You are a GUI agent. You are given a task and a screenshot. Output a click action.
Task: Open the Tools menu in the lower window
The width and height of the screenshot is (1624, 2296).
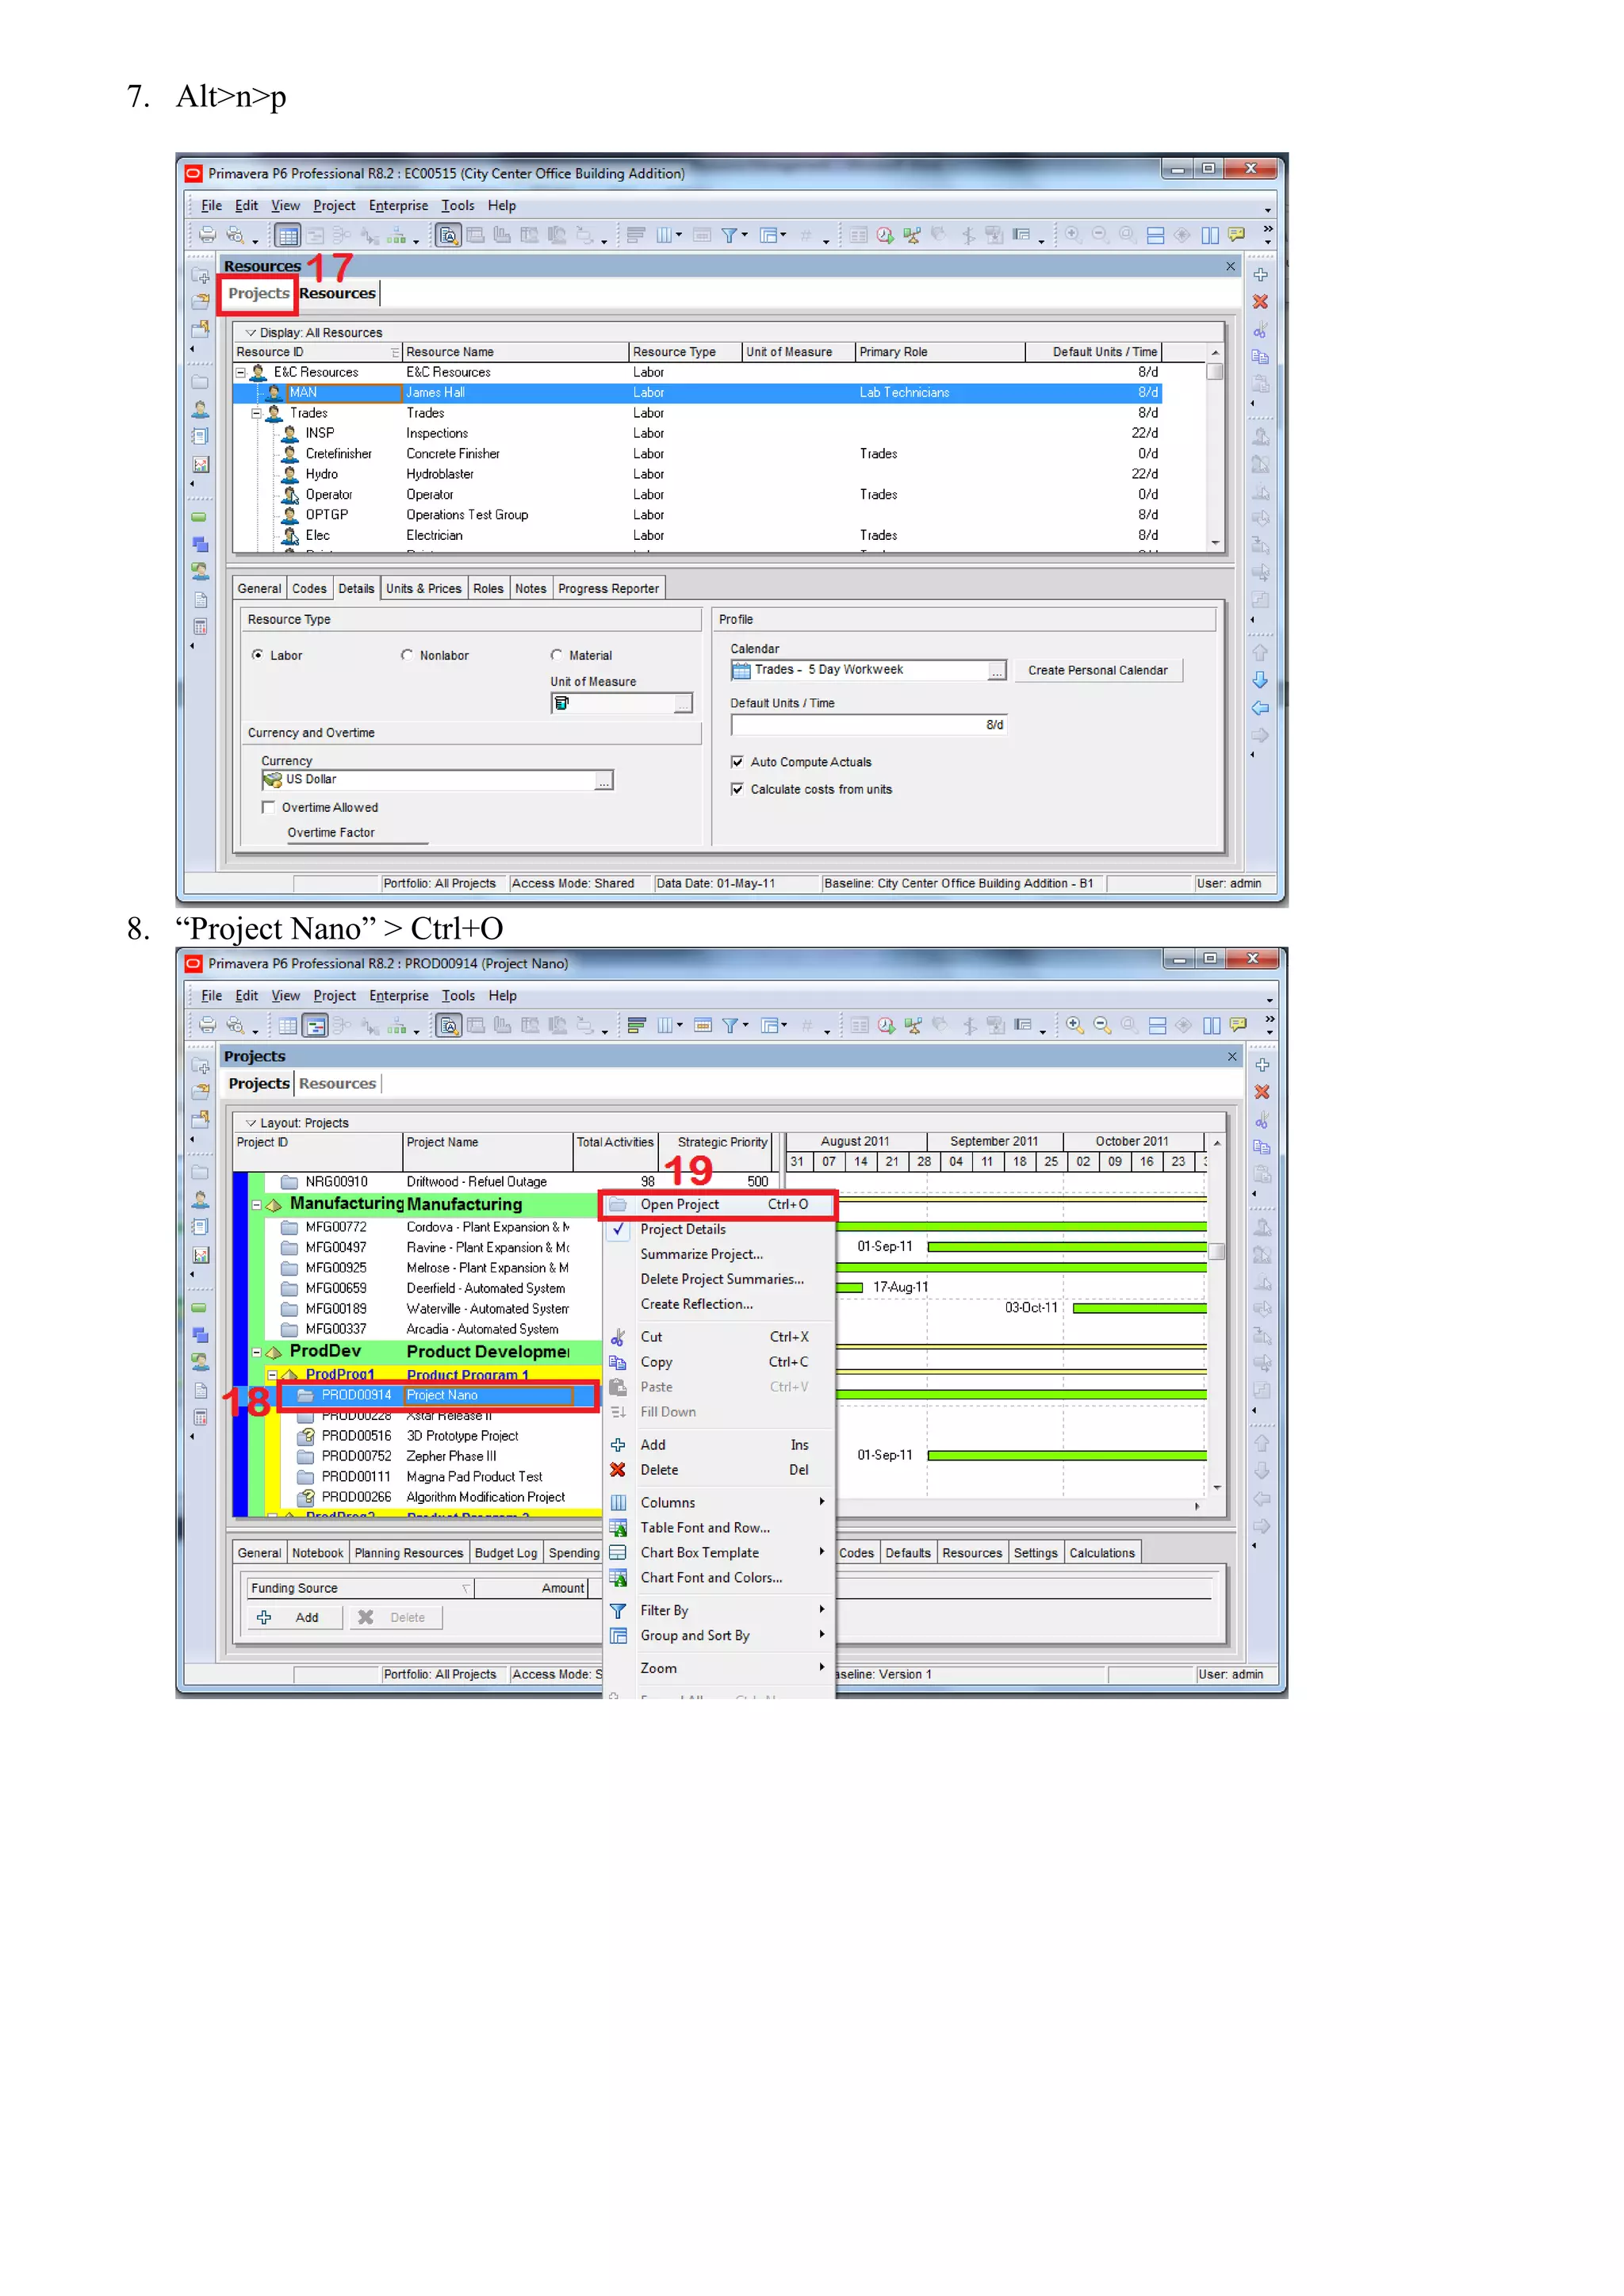(x=458, y=996)
